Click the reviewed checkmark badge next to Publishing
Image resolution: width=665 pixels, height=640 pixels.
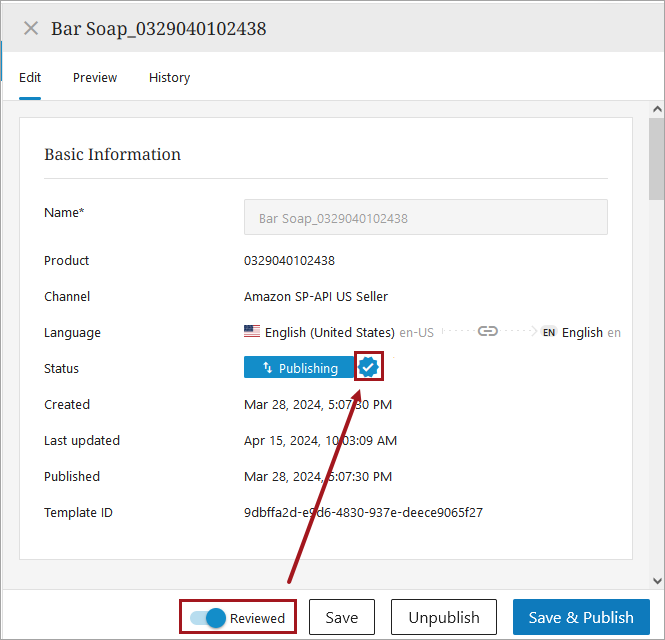(369, 368)
